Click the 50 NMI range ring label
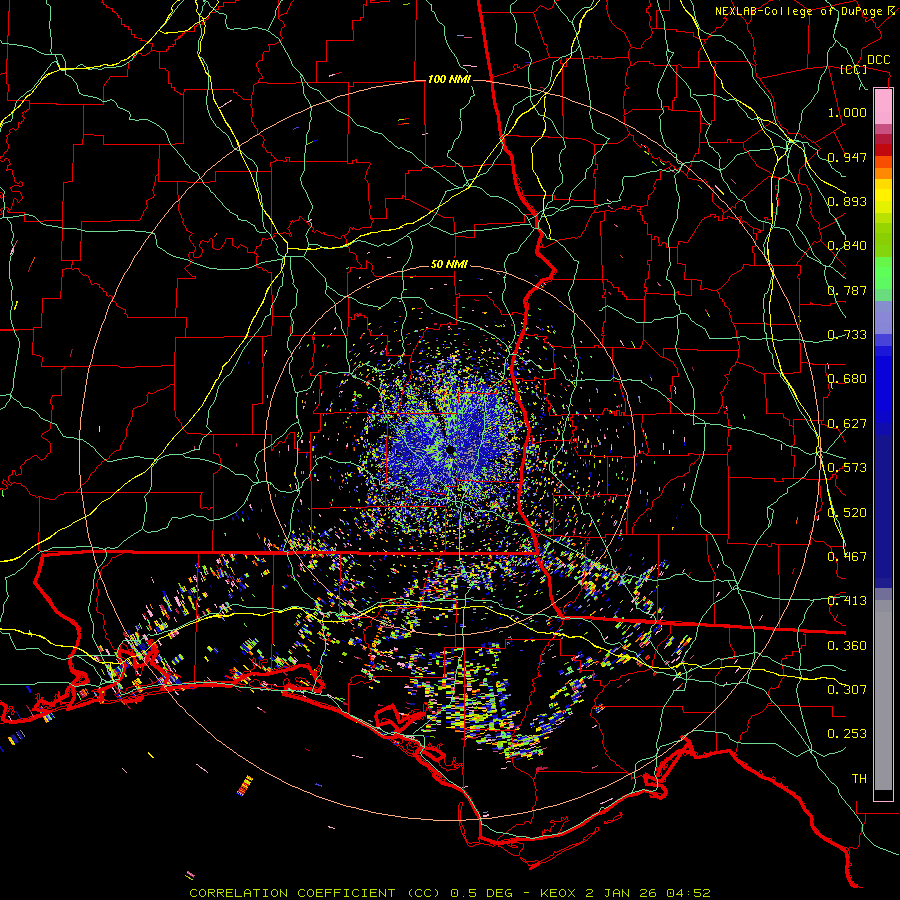Screen dimensions: 900x900 pyautogui.click(x=449, y=265)
